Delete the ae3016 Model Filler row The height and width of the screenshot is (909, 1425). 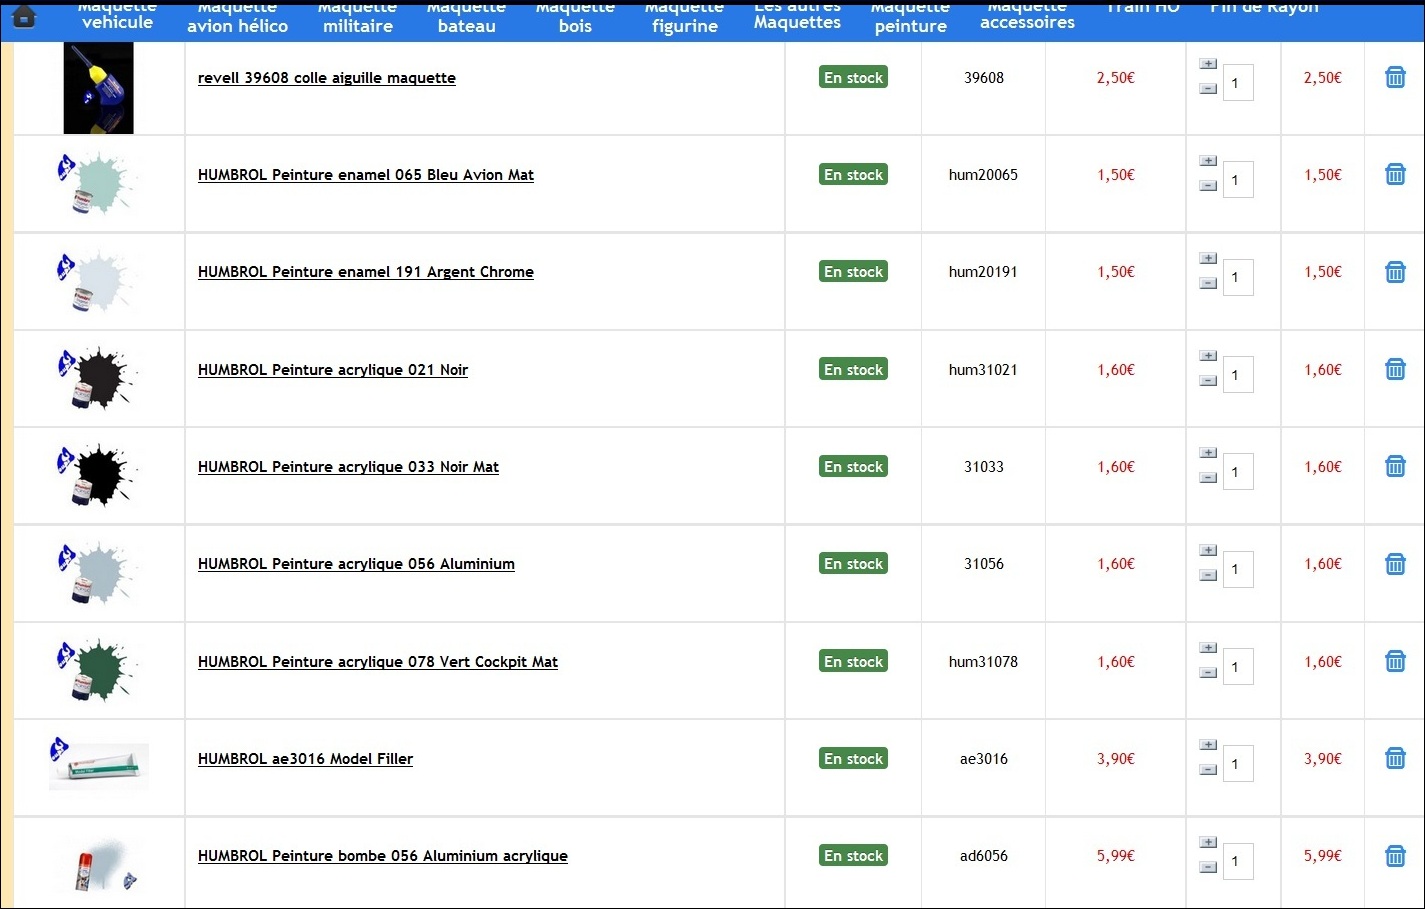point(1395,758)
